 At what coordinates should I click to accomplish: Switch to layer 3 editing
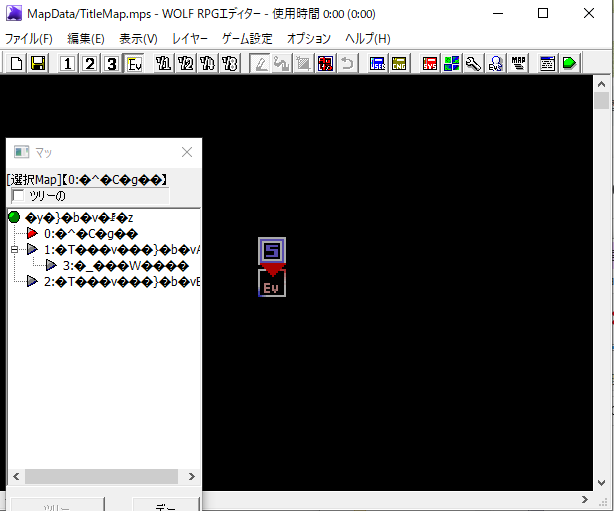click(x=112, y=63)
